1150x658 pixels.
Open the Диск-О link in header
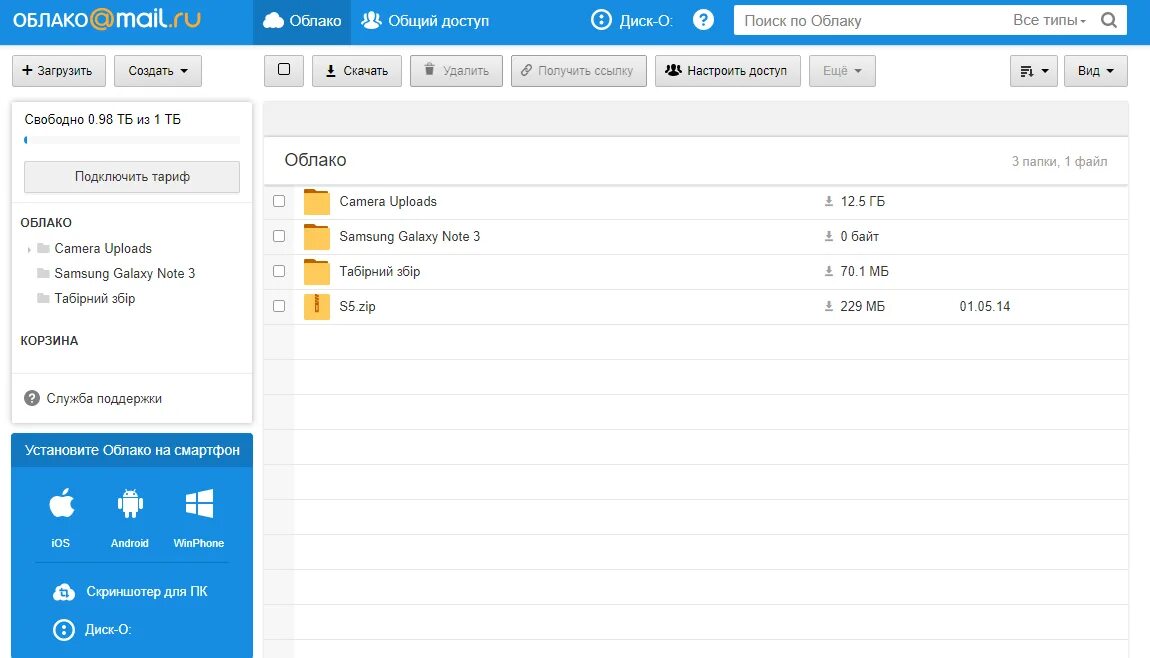(x=632, y=21)
